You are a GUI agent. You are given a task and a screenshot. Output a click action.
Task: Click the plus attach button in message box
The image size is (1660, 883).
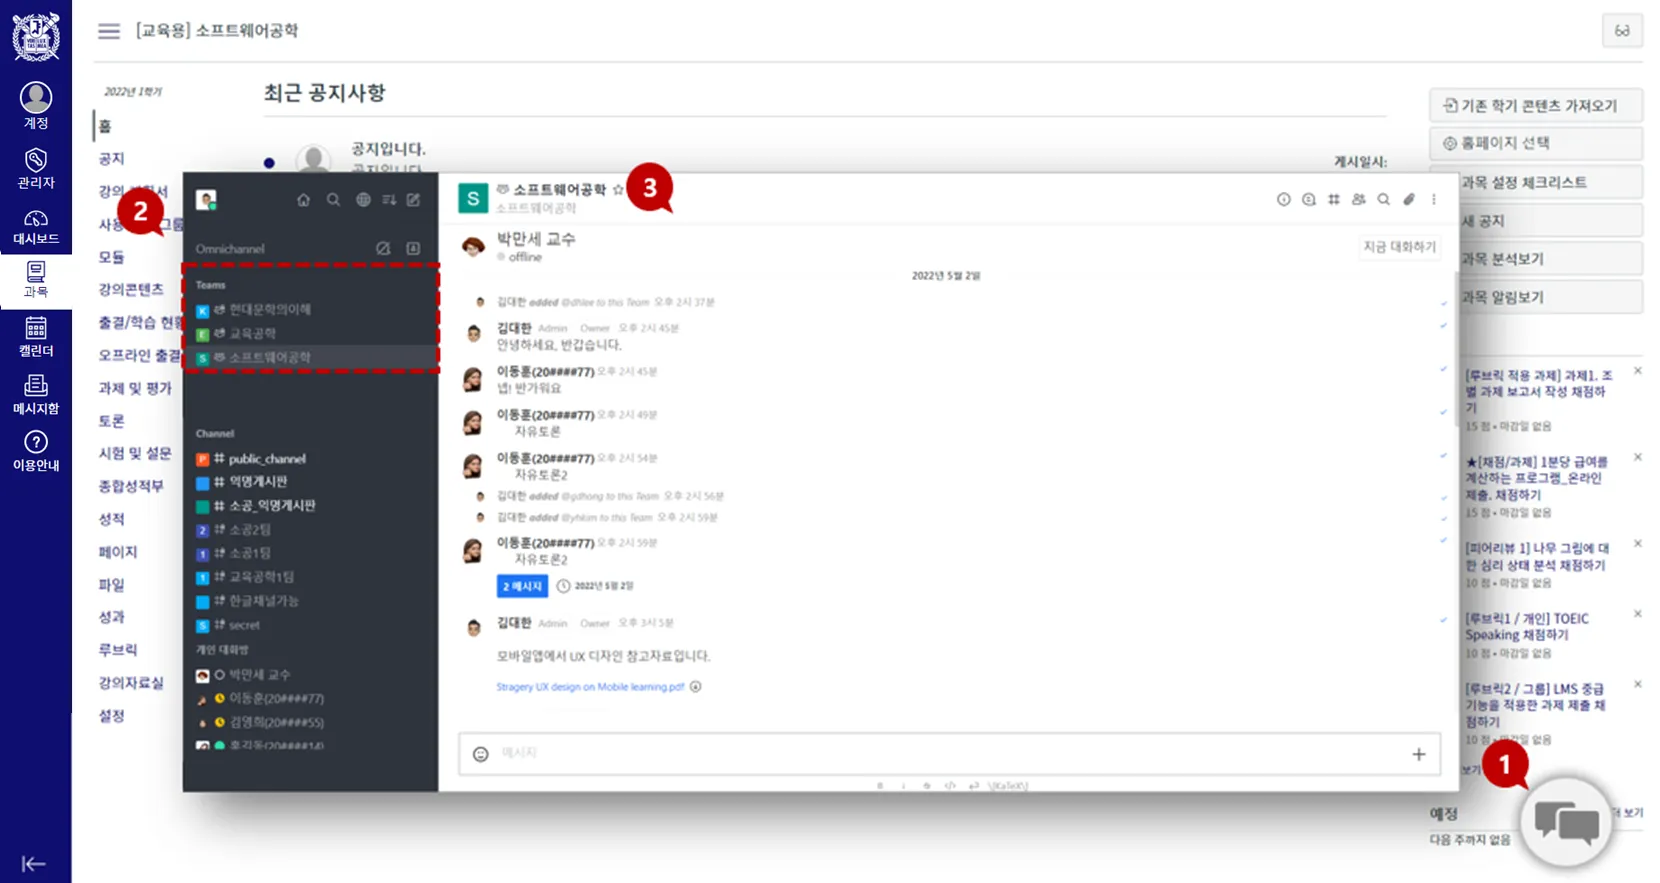(1418, 754)
